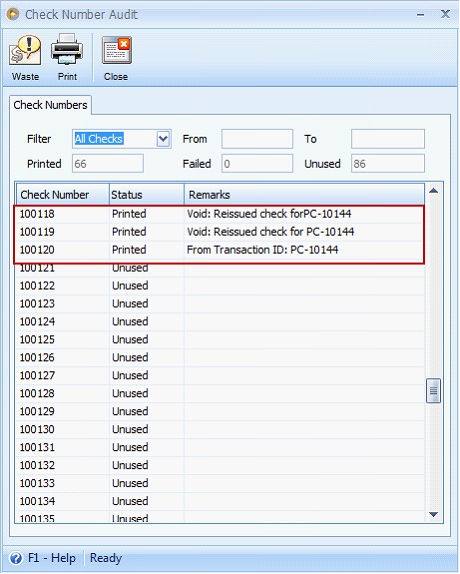Click the F1 - Help status bar text

point(52,558)
